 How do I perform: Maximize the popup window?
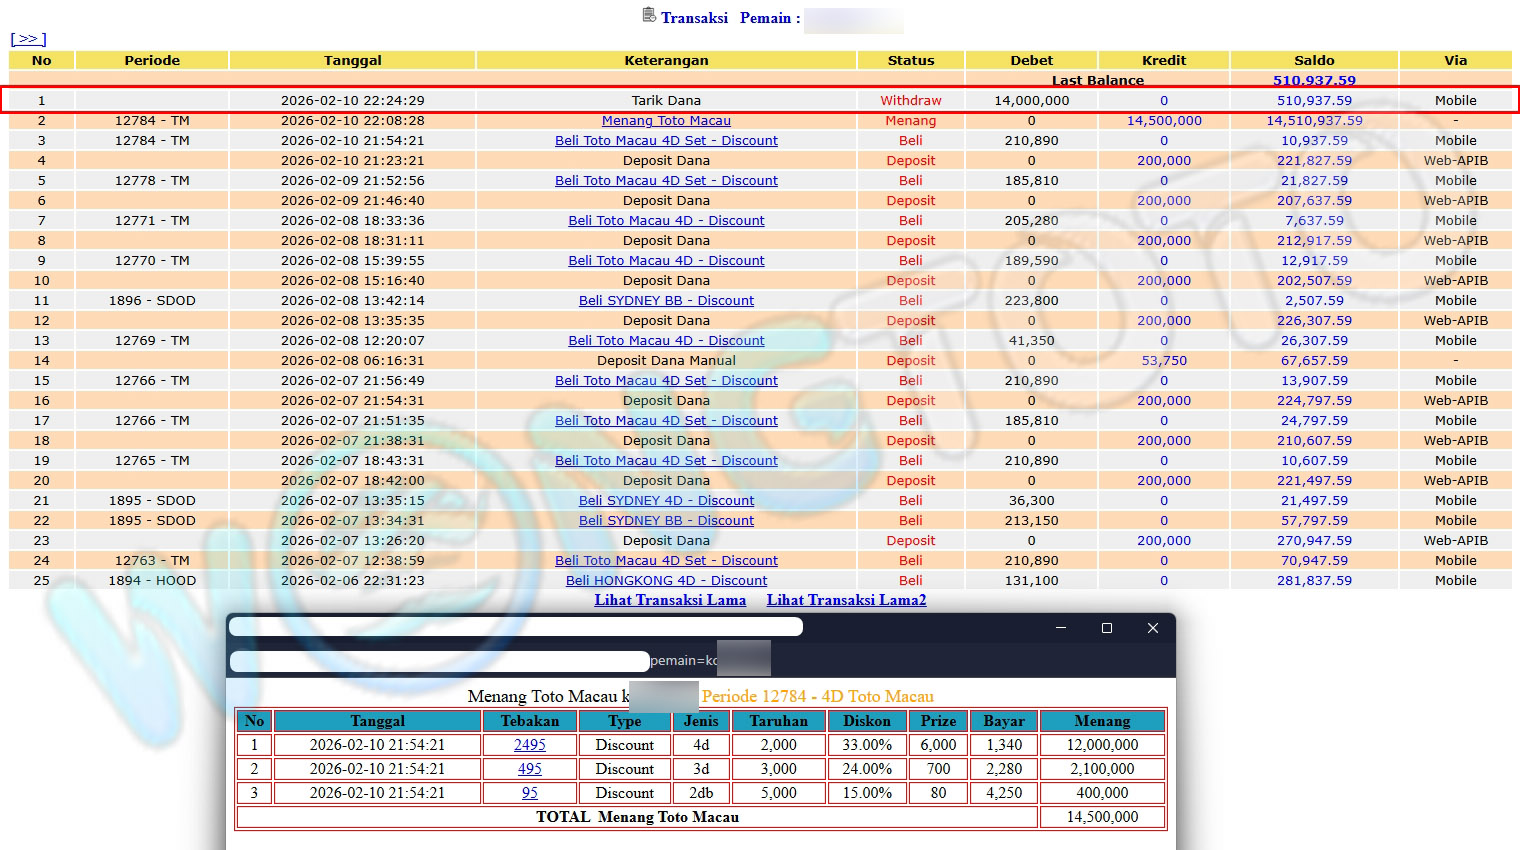pyautogui.click(x=1107, y=628)
